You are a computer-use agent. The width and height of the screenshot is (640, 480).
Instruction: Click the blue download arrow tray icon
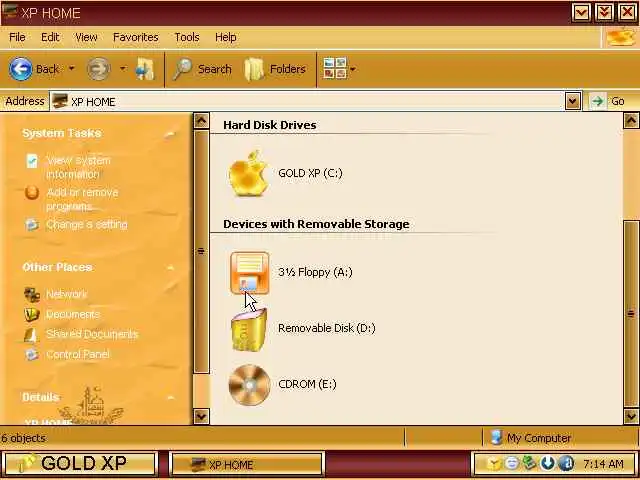(547, 463)
